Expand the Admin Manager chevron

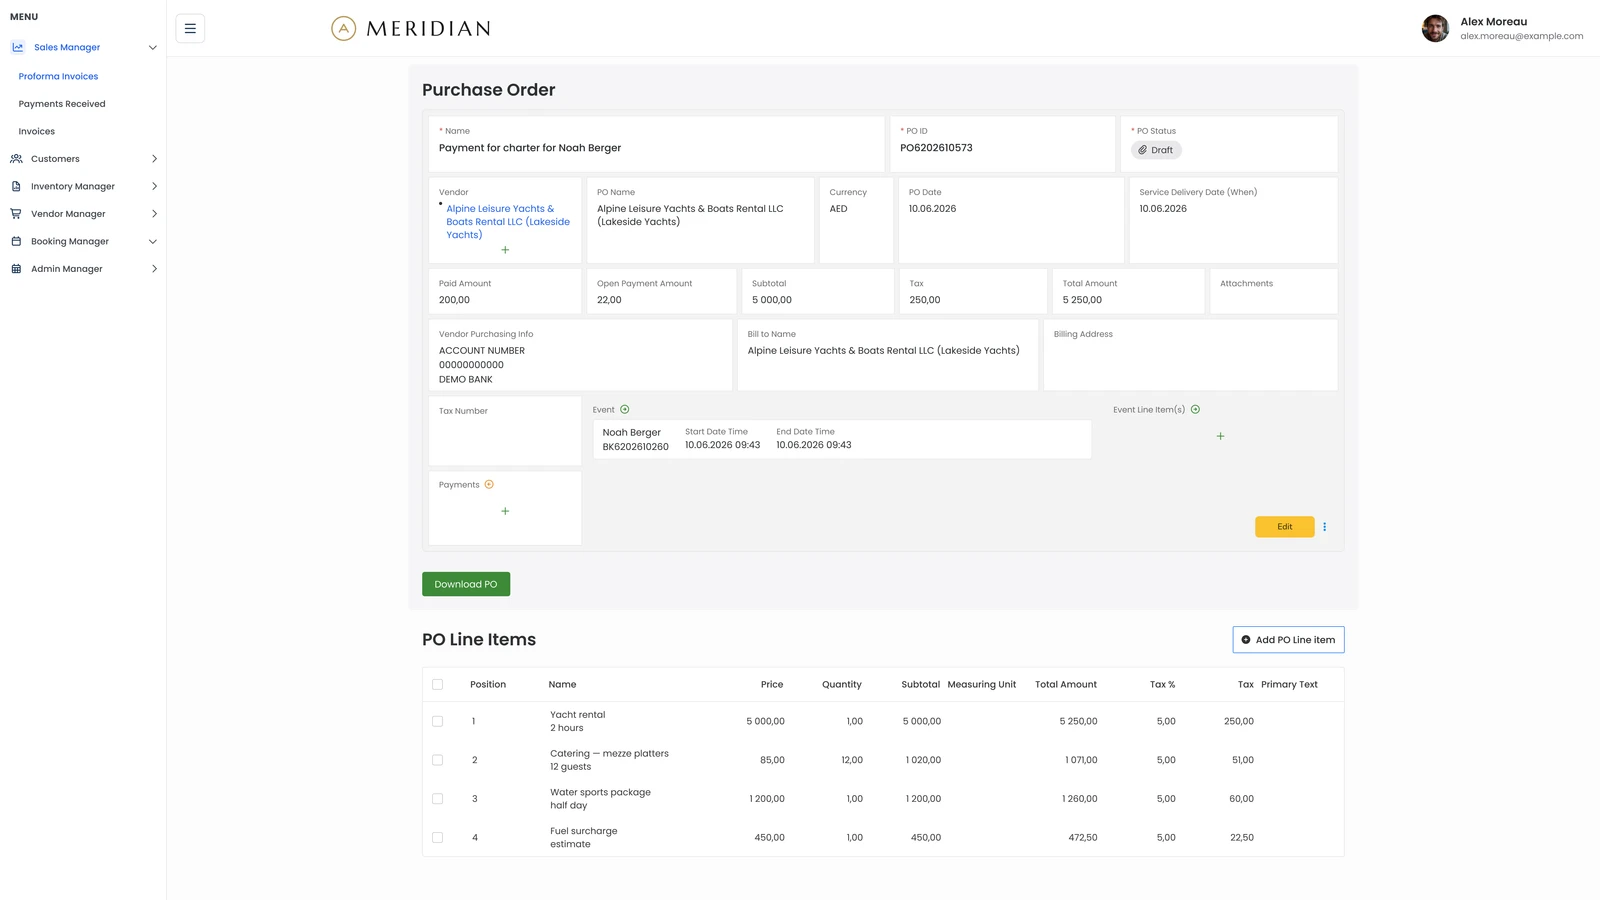[154, 269]
